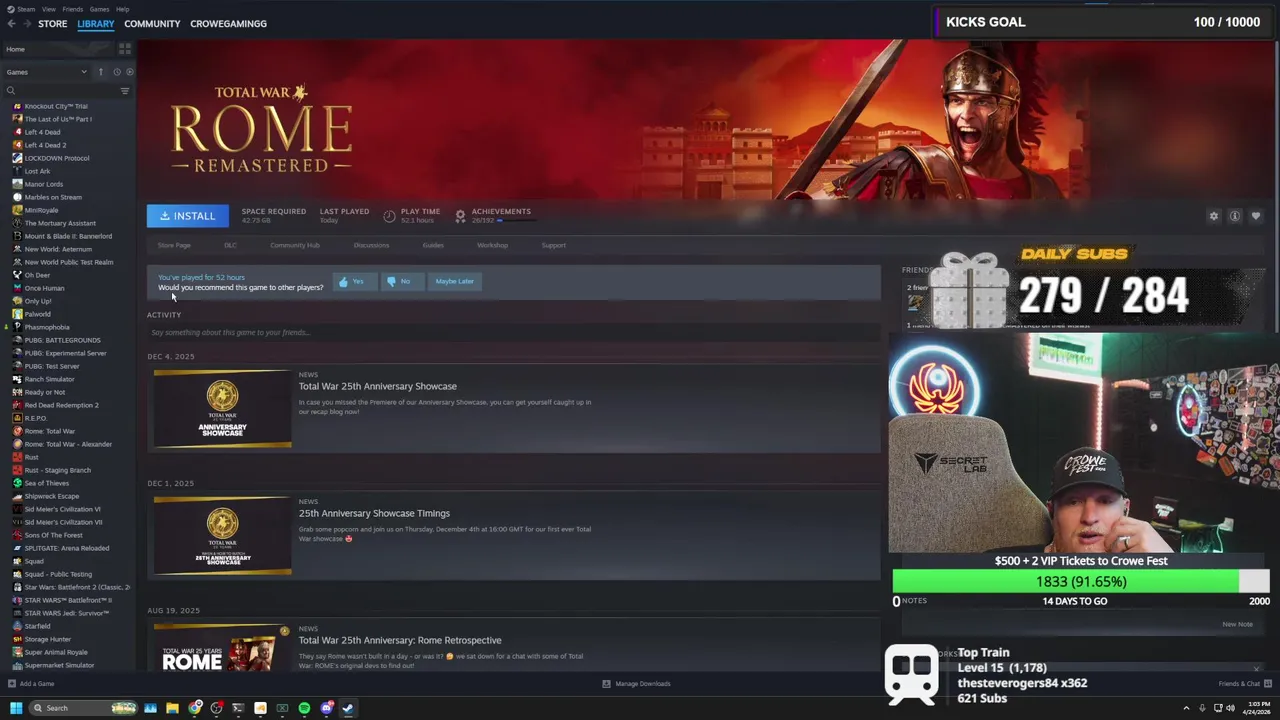Select the Steam taskbar icon
This screenshot has width=1280, height=720.
348,708
